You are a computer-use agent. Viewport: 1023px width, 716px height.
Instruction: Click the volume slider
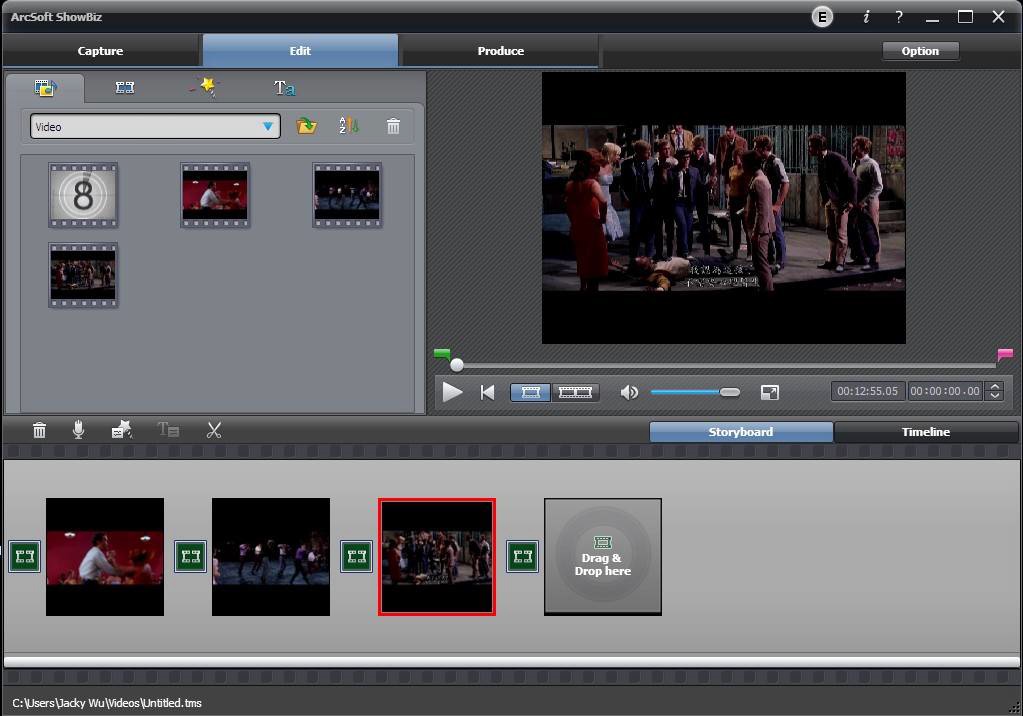pyautogui.click(x=695, y=392)
